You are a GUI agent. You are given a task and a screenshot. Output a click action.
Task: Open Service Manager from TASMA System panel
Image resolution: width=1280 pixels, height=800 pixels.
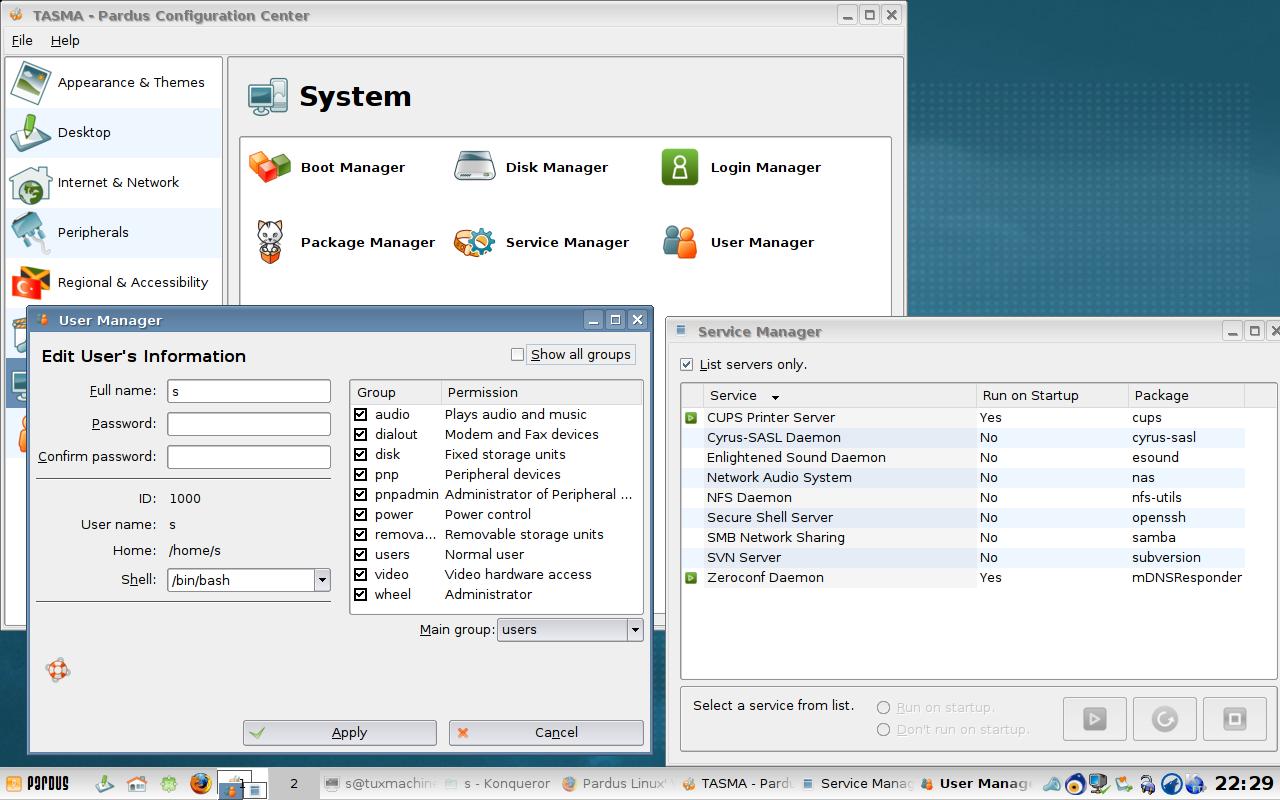click(541, 242)
